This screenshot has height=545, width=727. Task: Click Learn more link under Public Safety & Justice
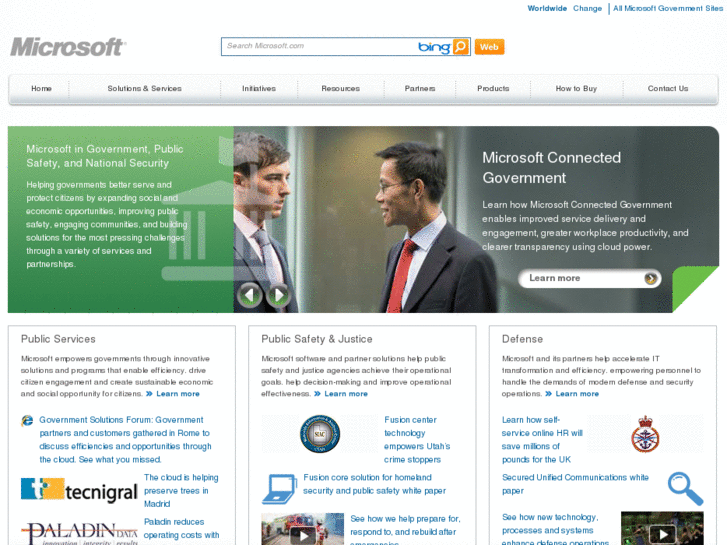346,394
